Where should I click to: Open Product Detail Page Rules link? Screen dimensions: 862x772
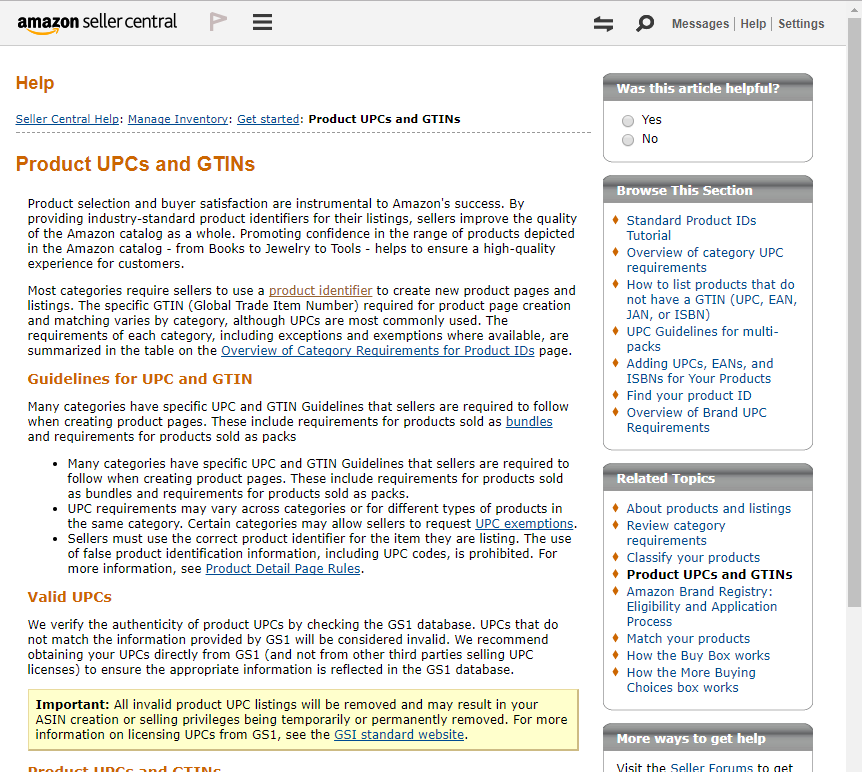coord(283,569)
